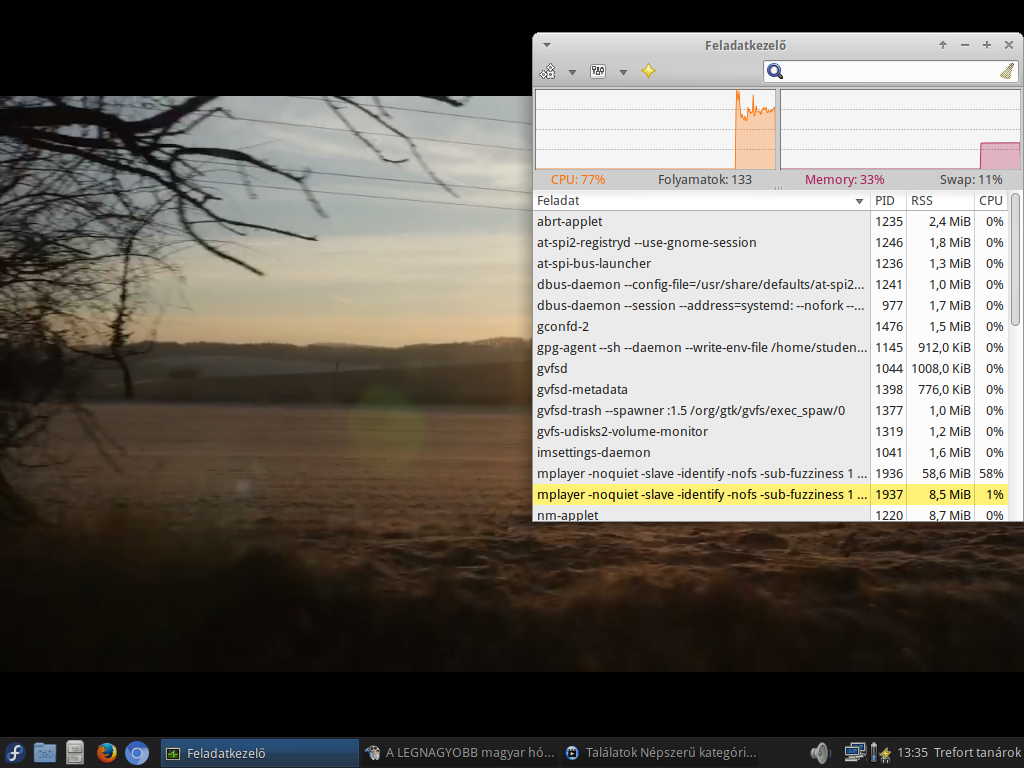The height and width of the screenshot is (768, 1024).
Task: Select the at-spi-bus-launcher process row
Action: click(x=771, y=263)
